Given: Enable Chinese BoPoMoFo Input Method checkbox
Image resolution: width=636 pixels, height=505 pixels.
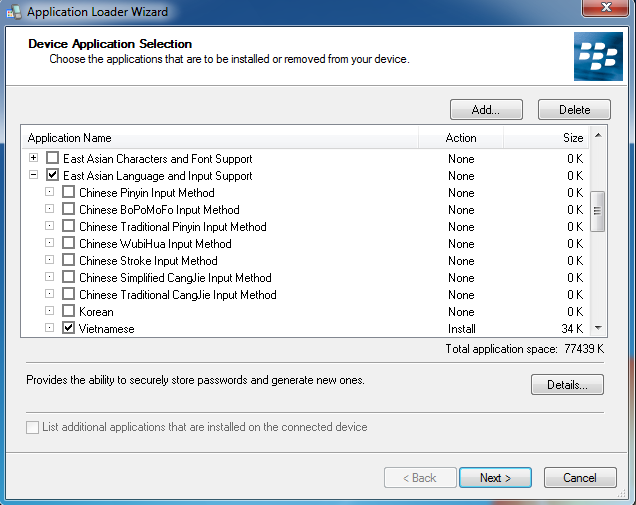Looking at the screenshot, I should [x=68, y=209].
